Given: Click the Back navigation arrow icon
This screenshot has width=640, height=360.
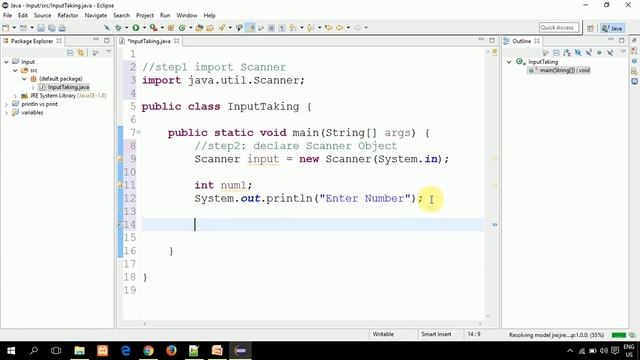Looking at the screenshot, I should pos(340,28).
